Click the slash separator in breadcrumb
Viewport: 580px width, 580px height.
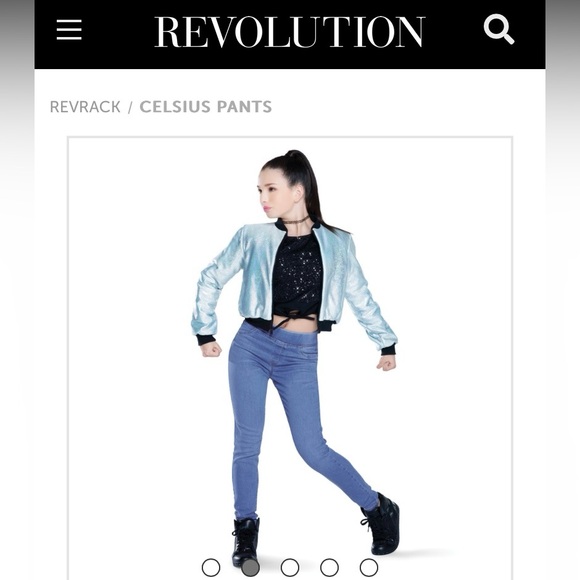[130, 107]
